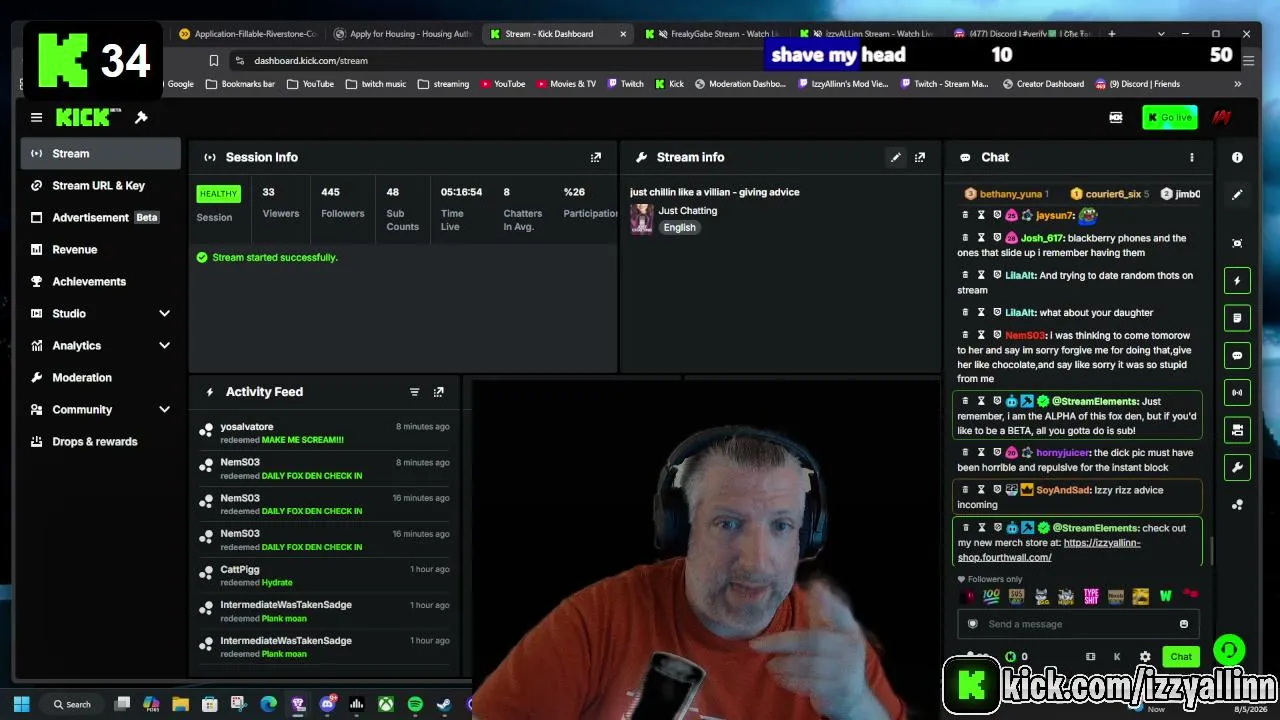Open chat settings gear icon
The width and height of the screenshot is (1280, 720).
point(1145,657)
